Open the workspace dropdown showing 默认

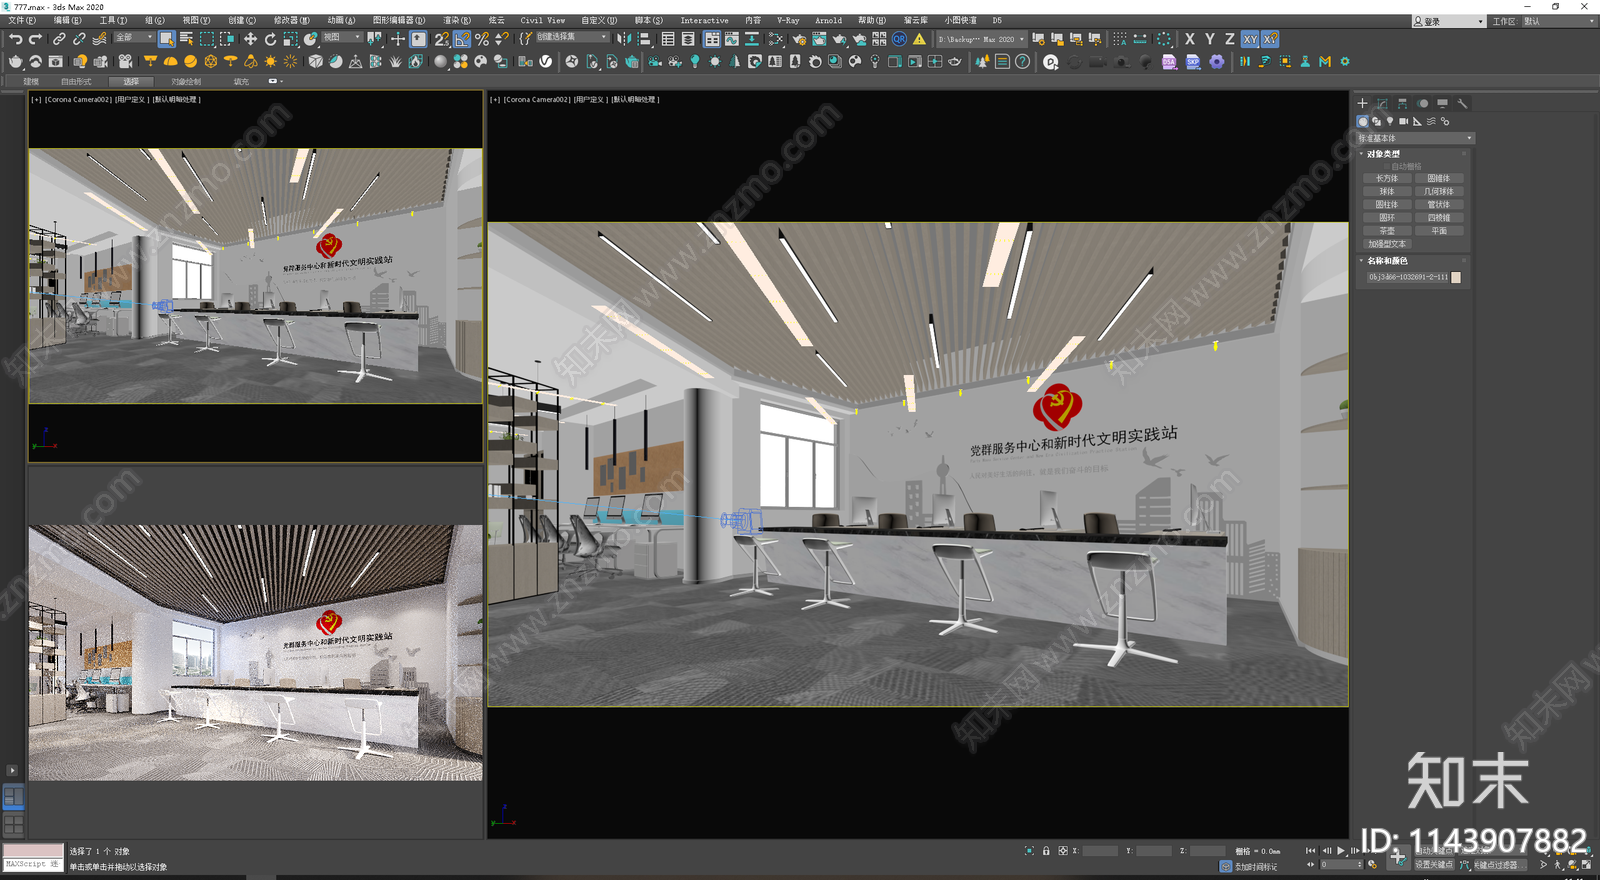point(1558,21)
